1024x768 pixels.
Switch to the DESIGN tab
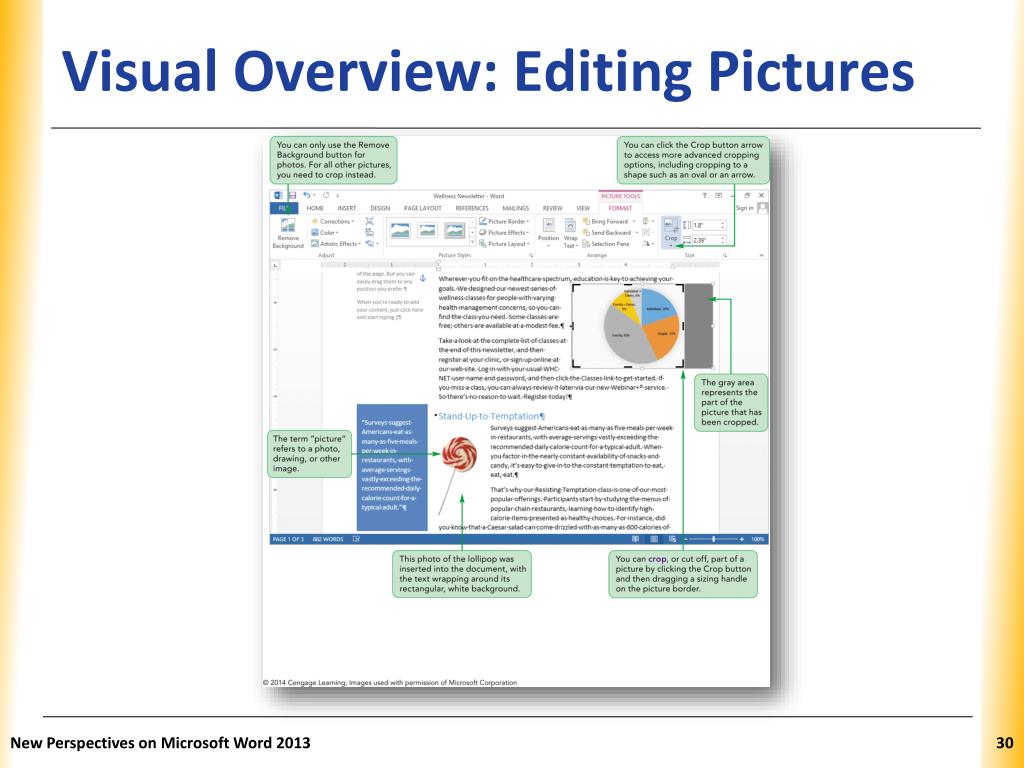pos(380,208)
